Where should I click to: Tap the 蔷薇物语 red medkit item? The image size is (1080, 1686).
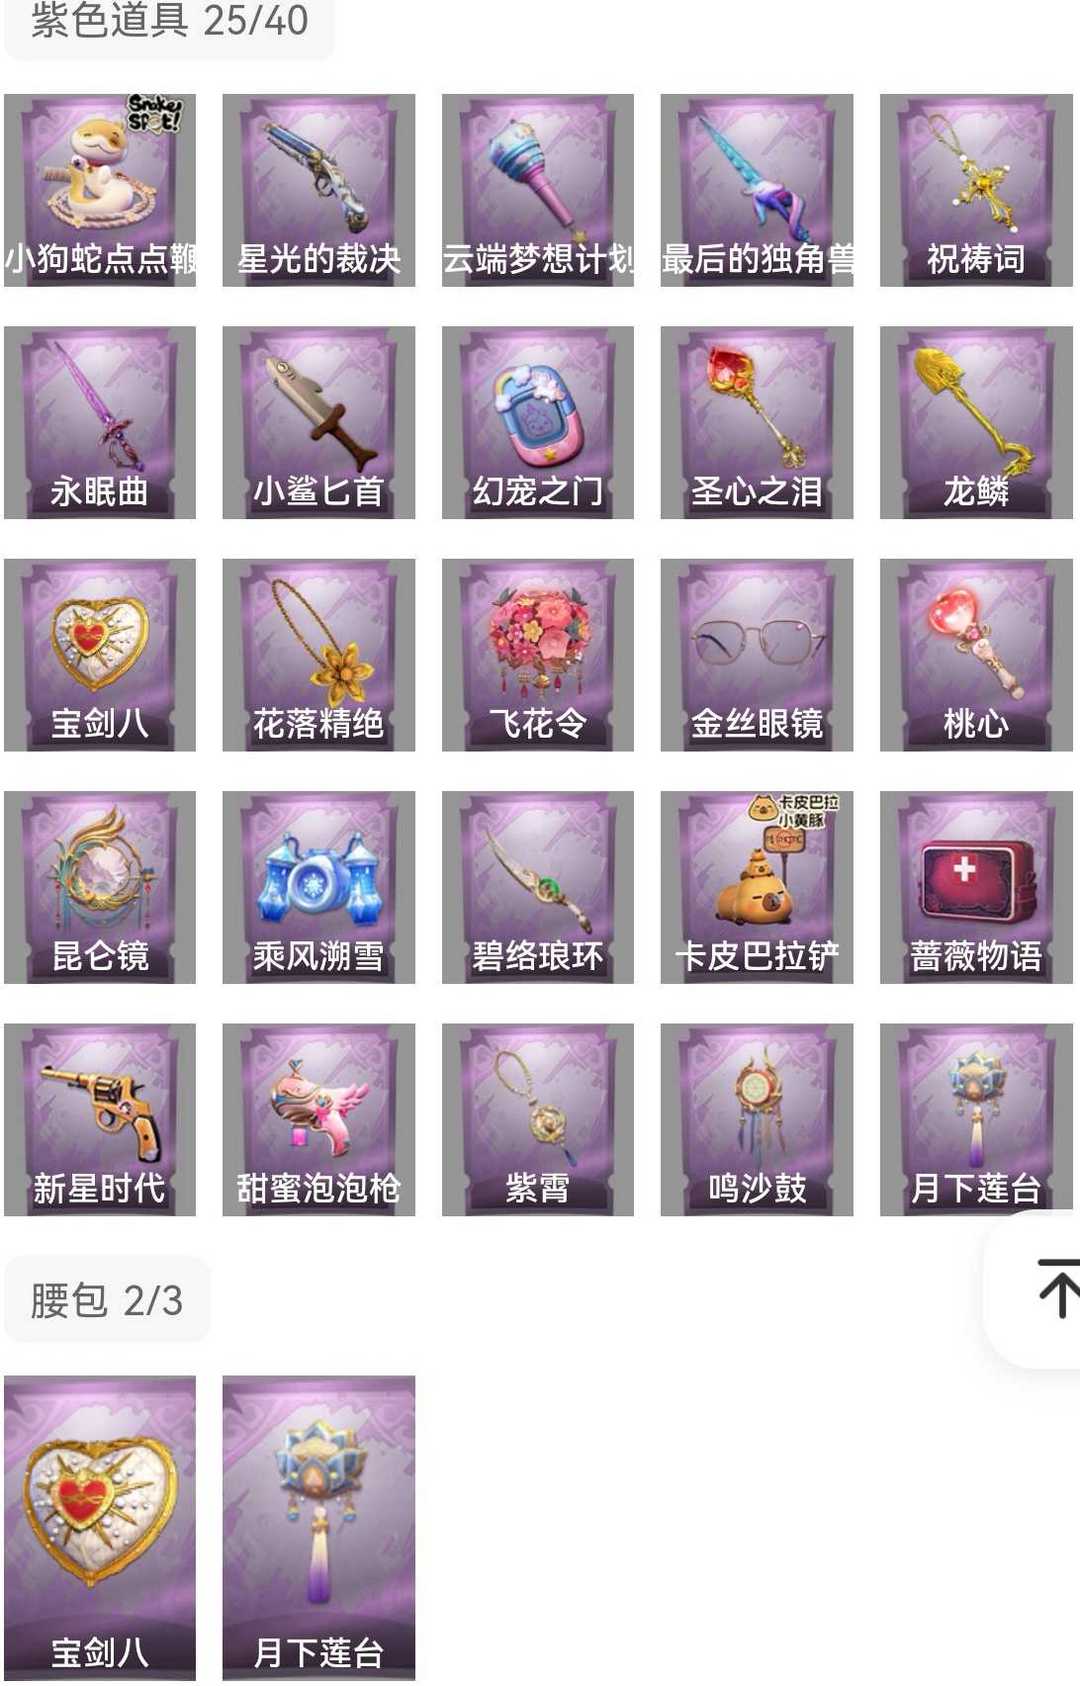(x=976, y=887)
